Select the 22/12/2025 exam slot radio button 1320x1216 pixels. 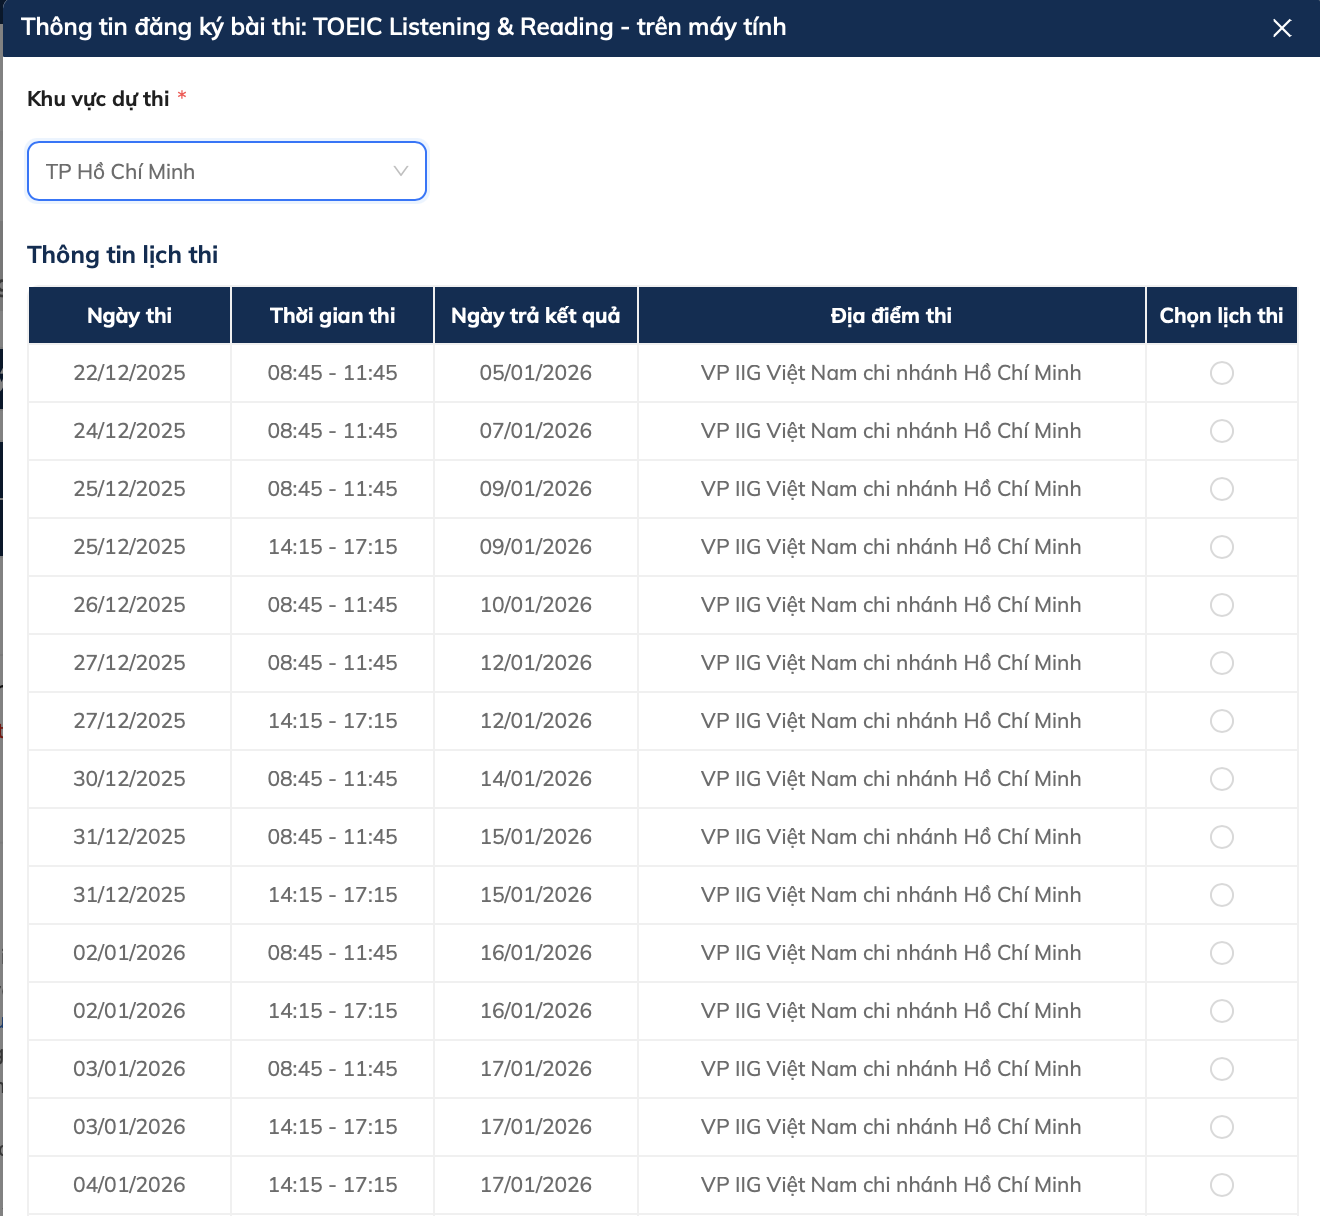(1221, 373)
